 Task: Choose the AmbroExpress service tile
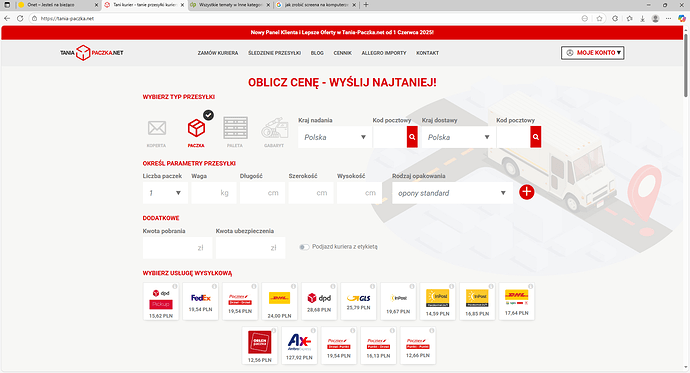tap(299, 345)
